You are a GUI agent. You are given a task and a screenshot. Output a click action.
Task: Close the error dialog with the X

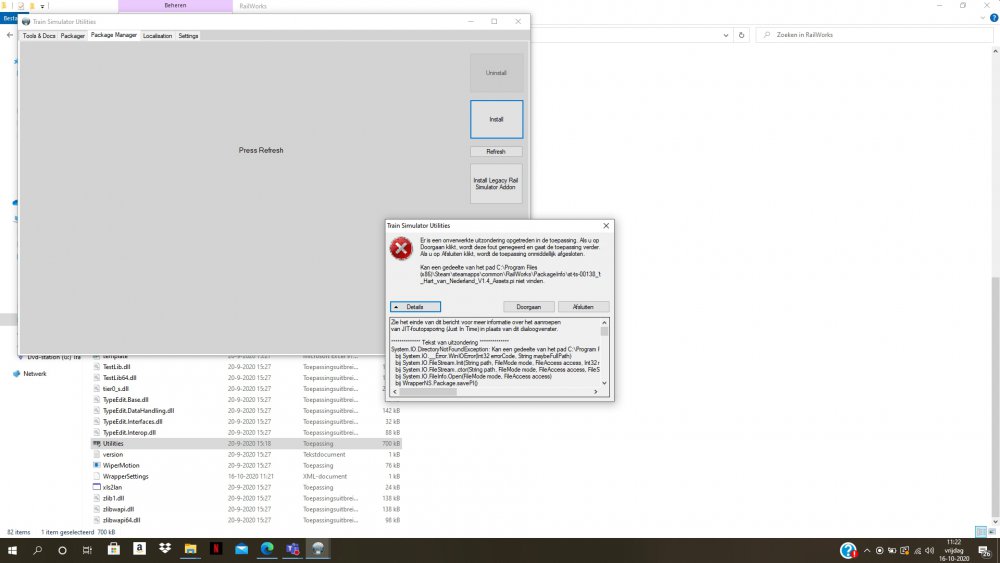tap(606, 226)
